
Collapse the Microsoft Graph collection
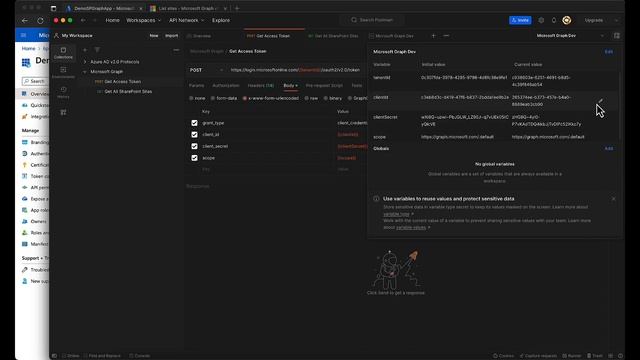[85, 71]
